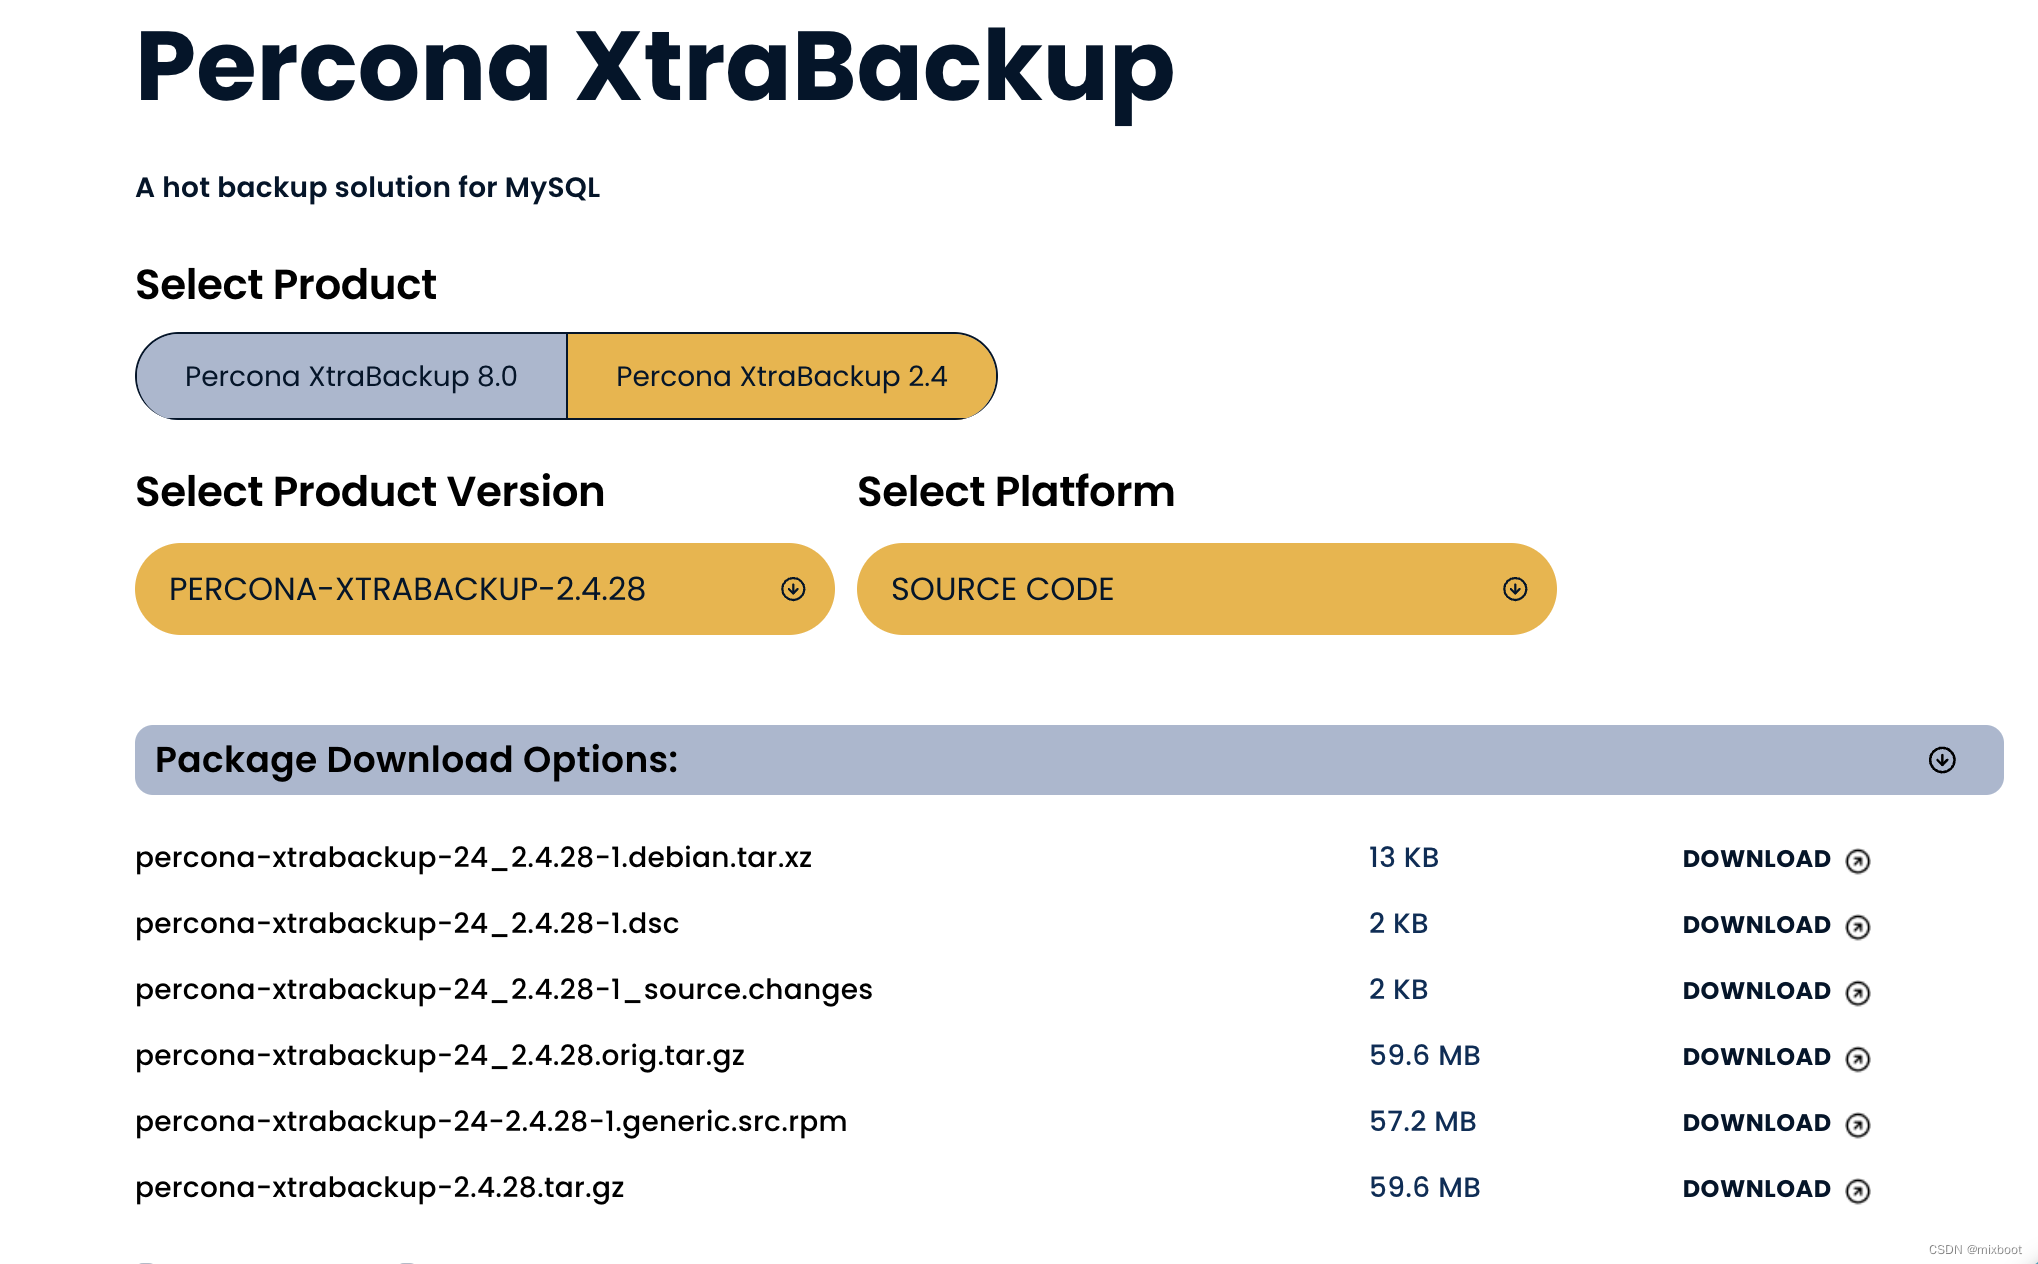Image resolution: width=2038 pixels, height=1264 pixels.
Task: Click the hot backup solution for MySQL subtitle
Action: [368, 188]
